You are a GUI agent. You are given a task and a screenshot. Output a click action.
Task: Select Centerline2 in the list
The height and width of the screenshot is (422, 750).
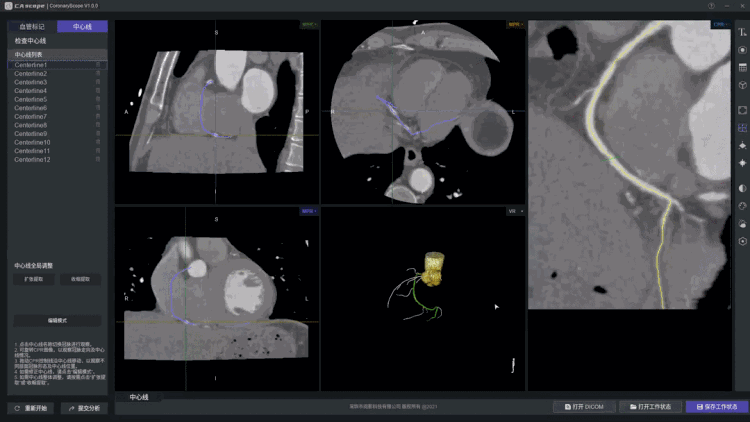(x=57, y=73)
